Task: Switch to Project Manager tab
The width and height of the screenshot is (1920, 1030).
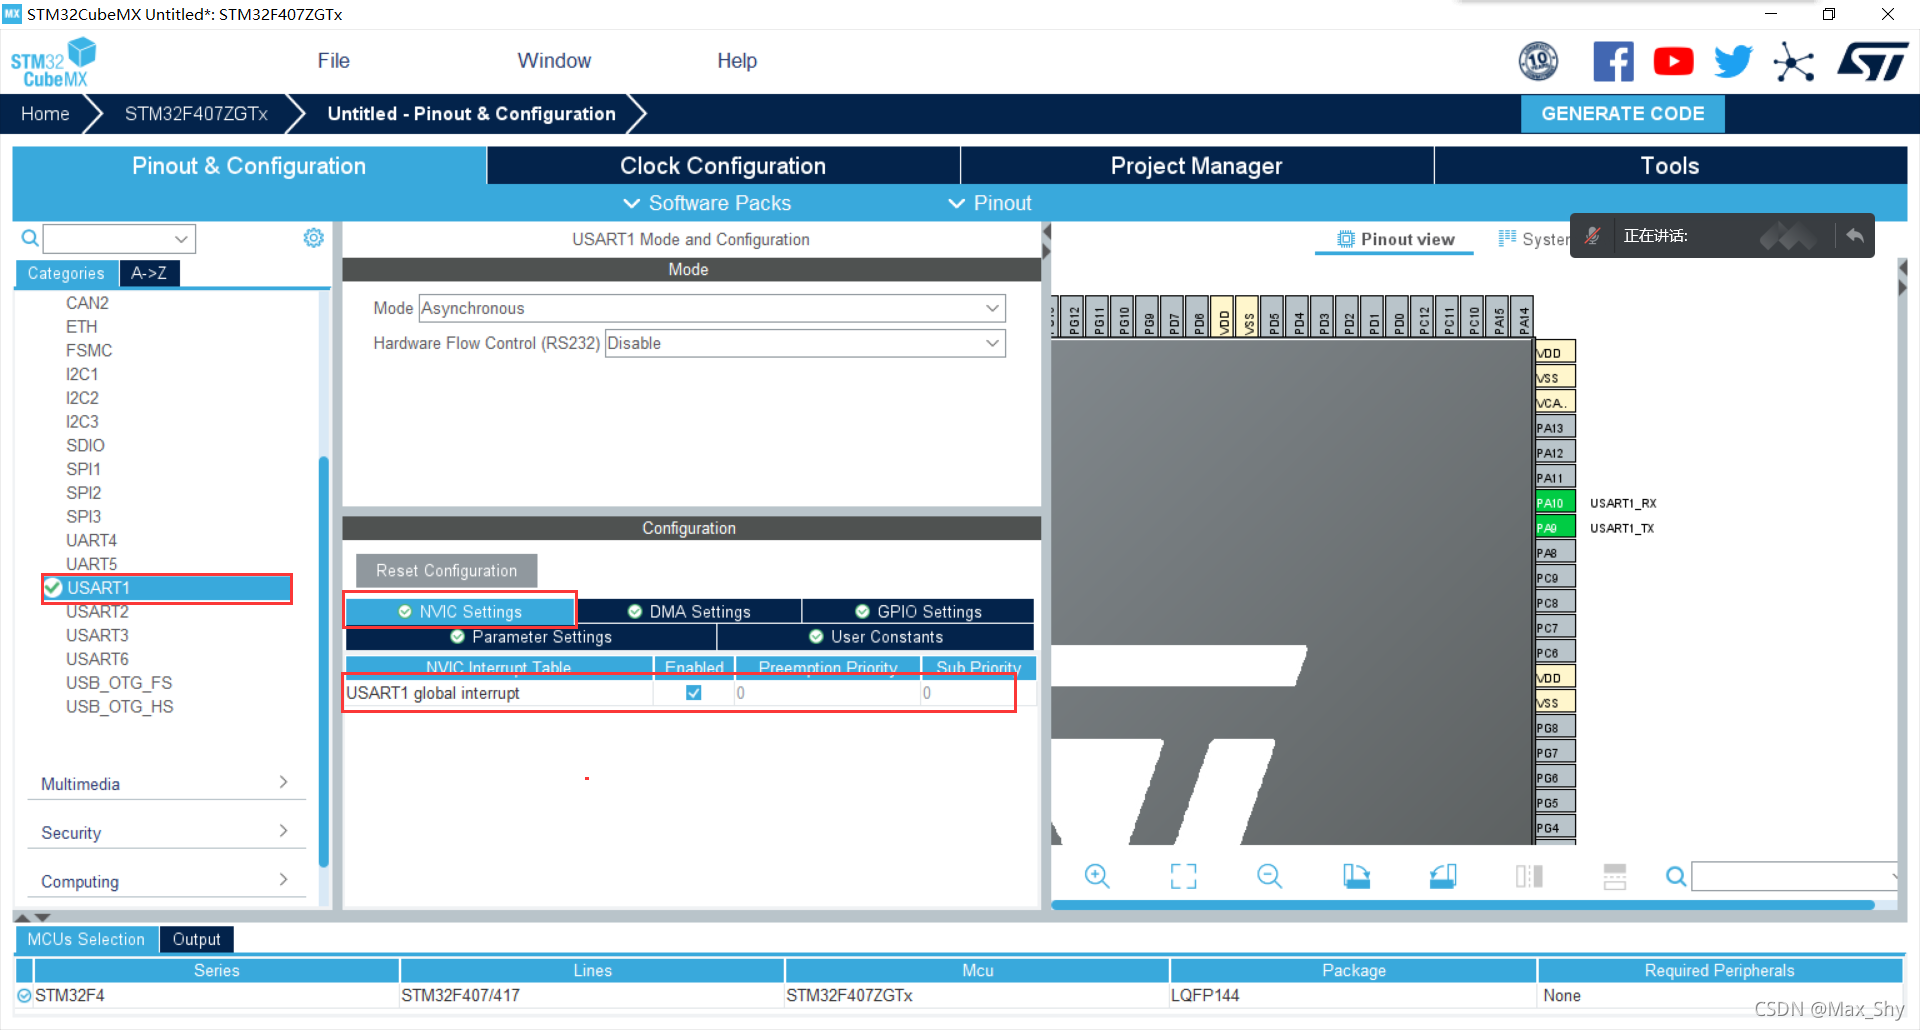Action: point(1196,166)
